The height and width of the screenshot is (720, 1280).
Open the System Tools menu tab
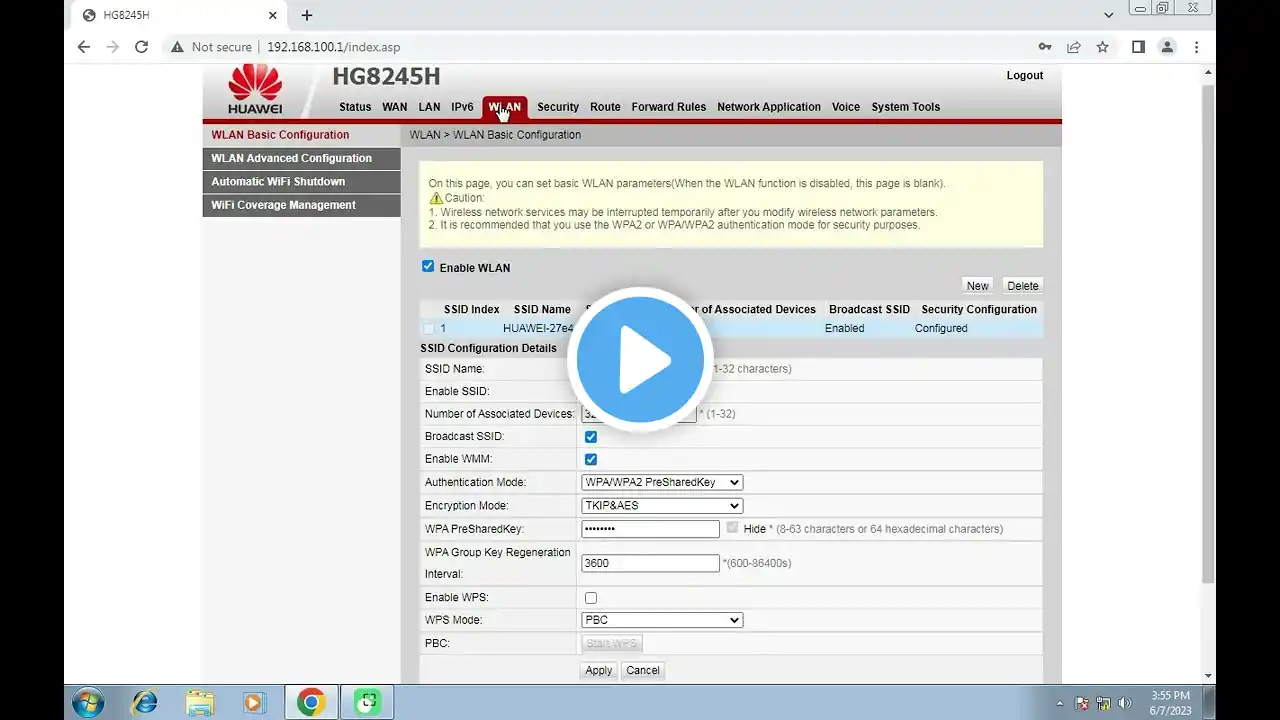pos(906,107)
